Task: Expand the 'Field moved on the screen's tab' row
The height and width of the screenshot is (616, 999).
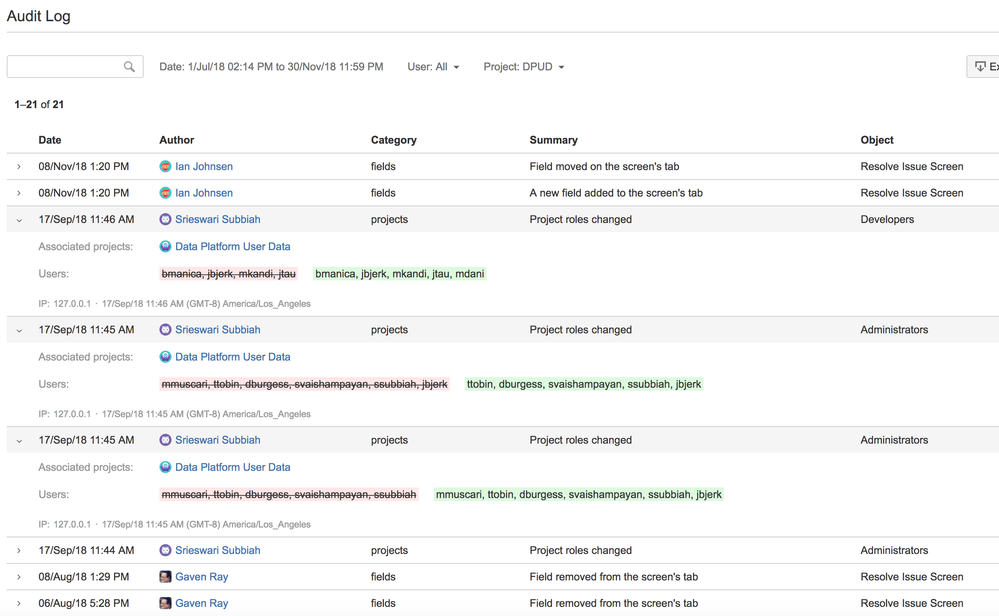Action: tap(18, 166)
